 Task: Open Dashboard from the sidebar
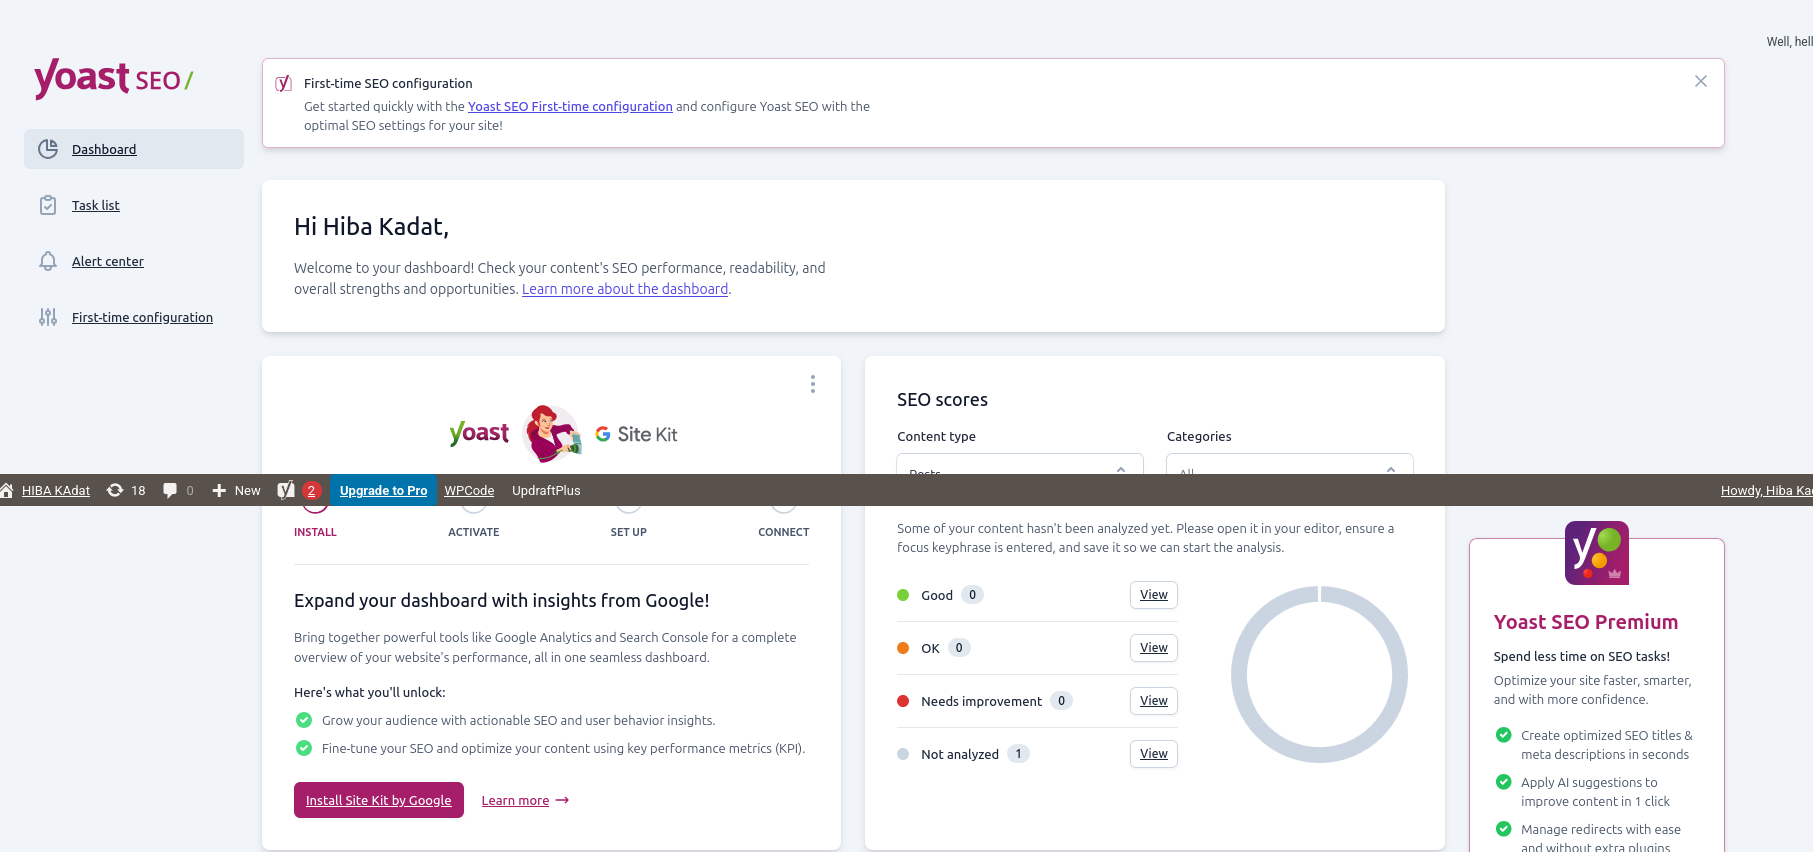click(134, 149)
